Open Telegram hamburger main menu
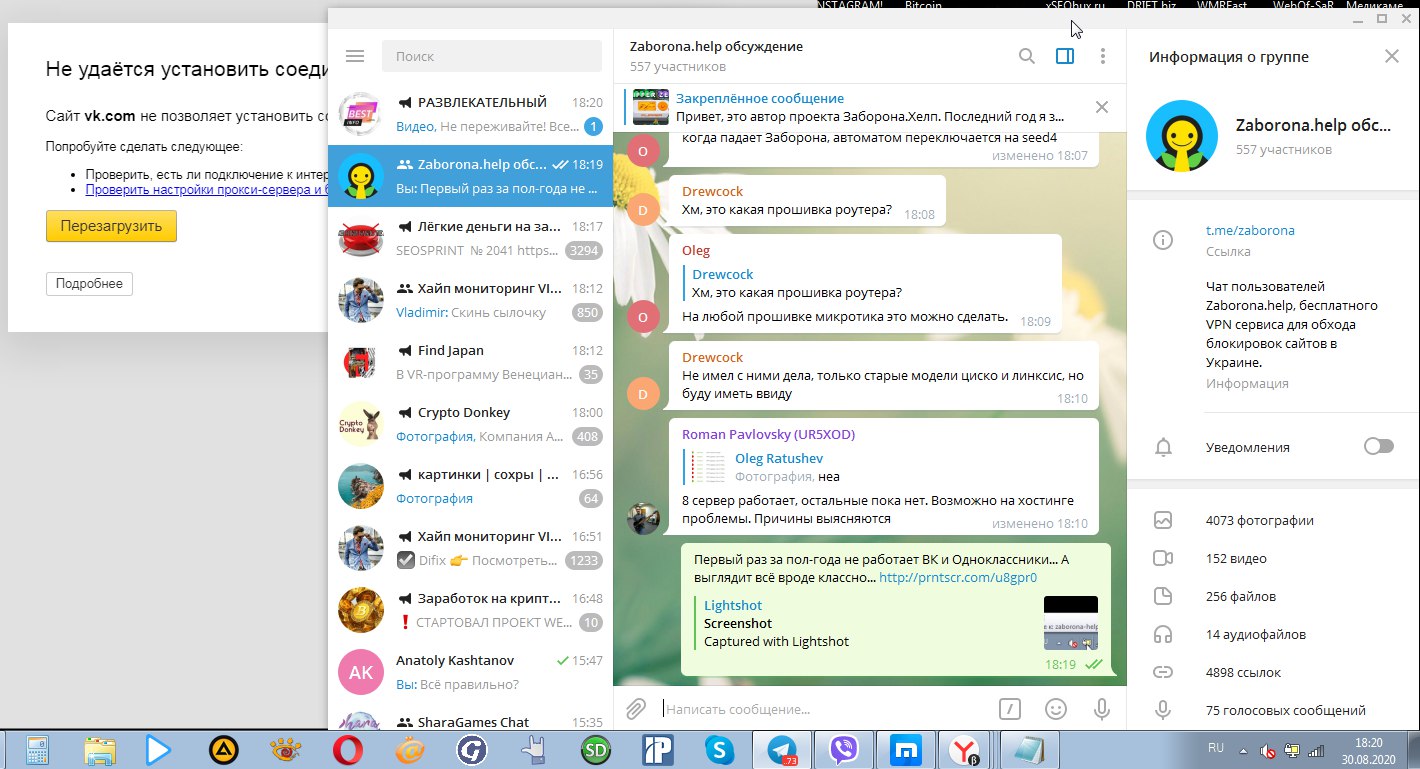The width and height of the screenshot is (1420, 769). (x=354, y=57)
